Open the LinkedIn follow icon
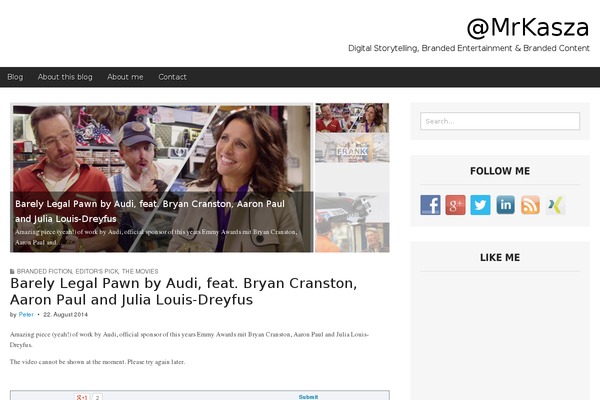The height and width of the screenshot is (400, 600). [505, 205]
